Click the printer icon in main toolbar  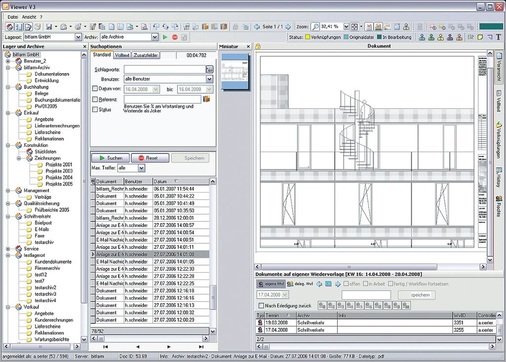63,27
